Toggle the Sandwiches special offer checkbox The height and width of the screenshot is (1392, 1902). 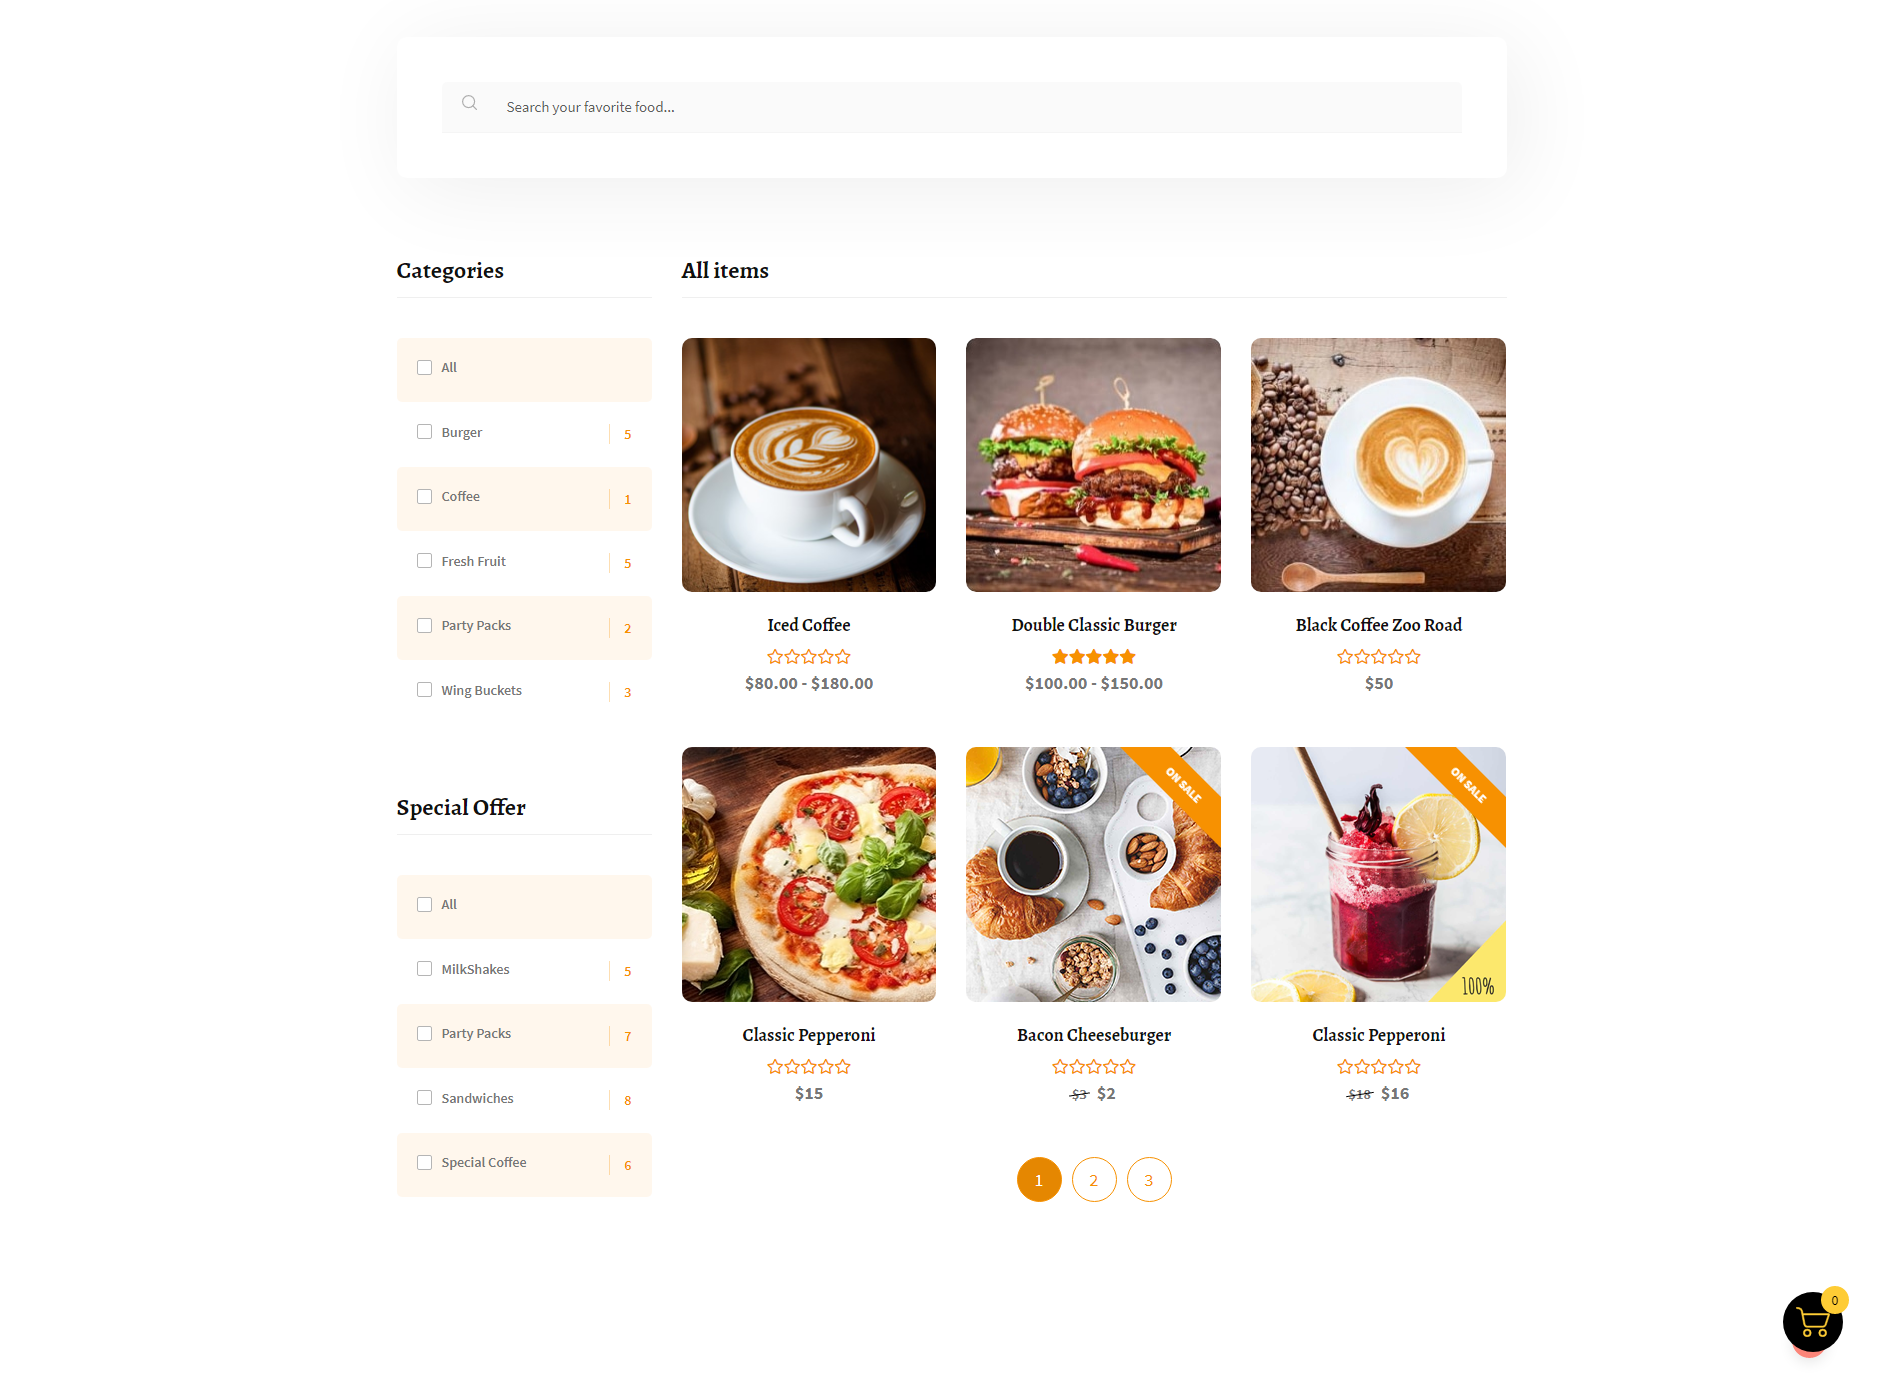[424, 1098]
